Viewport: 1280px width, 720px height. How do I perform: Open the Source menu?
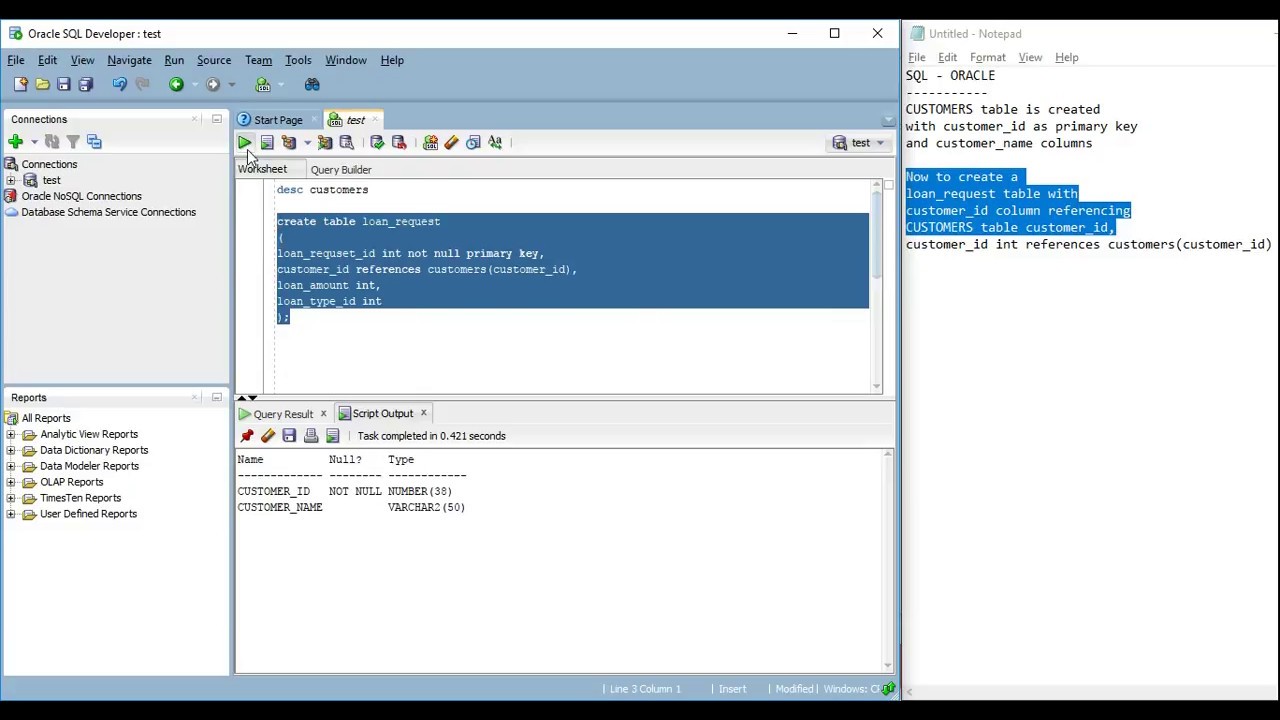tap(214, 60)
